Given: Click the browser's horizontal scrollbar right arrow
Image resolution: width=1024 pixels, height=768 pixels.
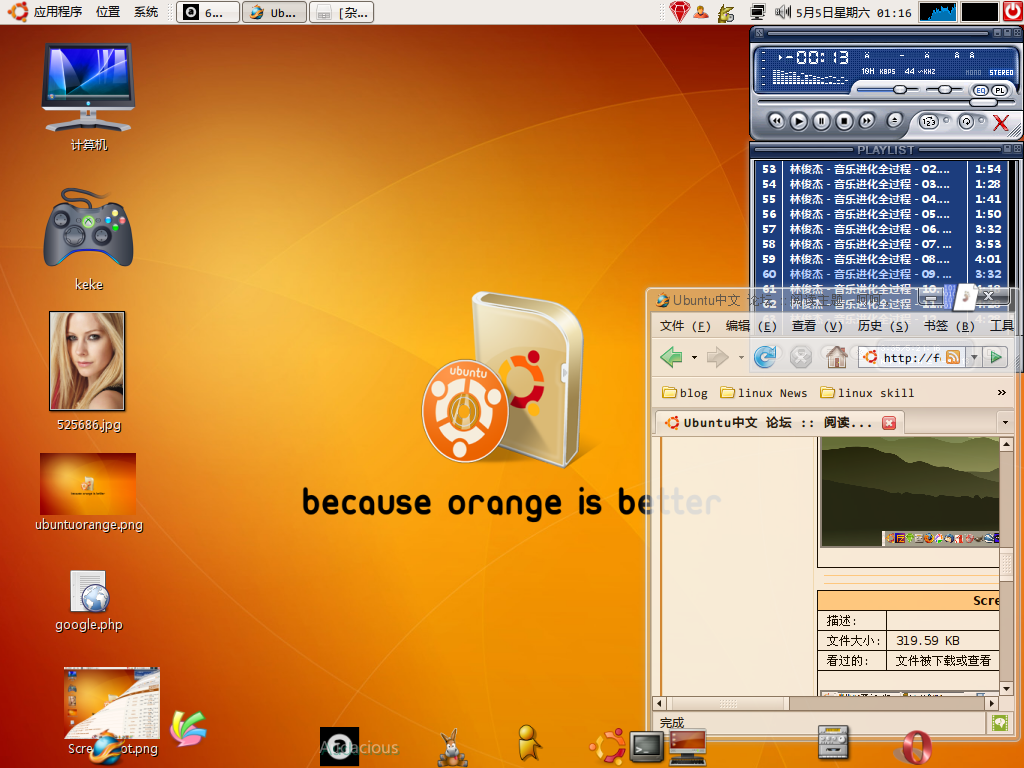Looking at the screenshot, I should [992, 703].
